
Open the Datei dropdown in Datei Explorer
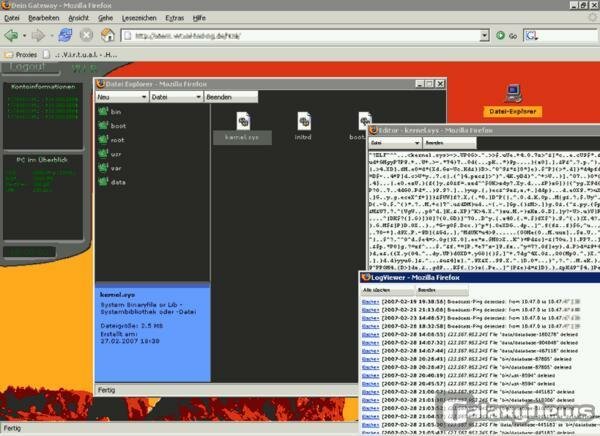(x=176, y=97)
